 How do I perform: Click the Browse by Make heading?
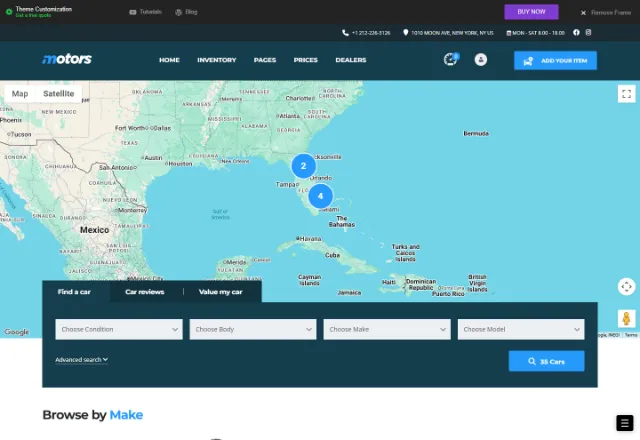tap(93, 415)
